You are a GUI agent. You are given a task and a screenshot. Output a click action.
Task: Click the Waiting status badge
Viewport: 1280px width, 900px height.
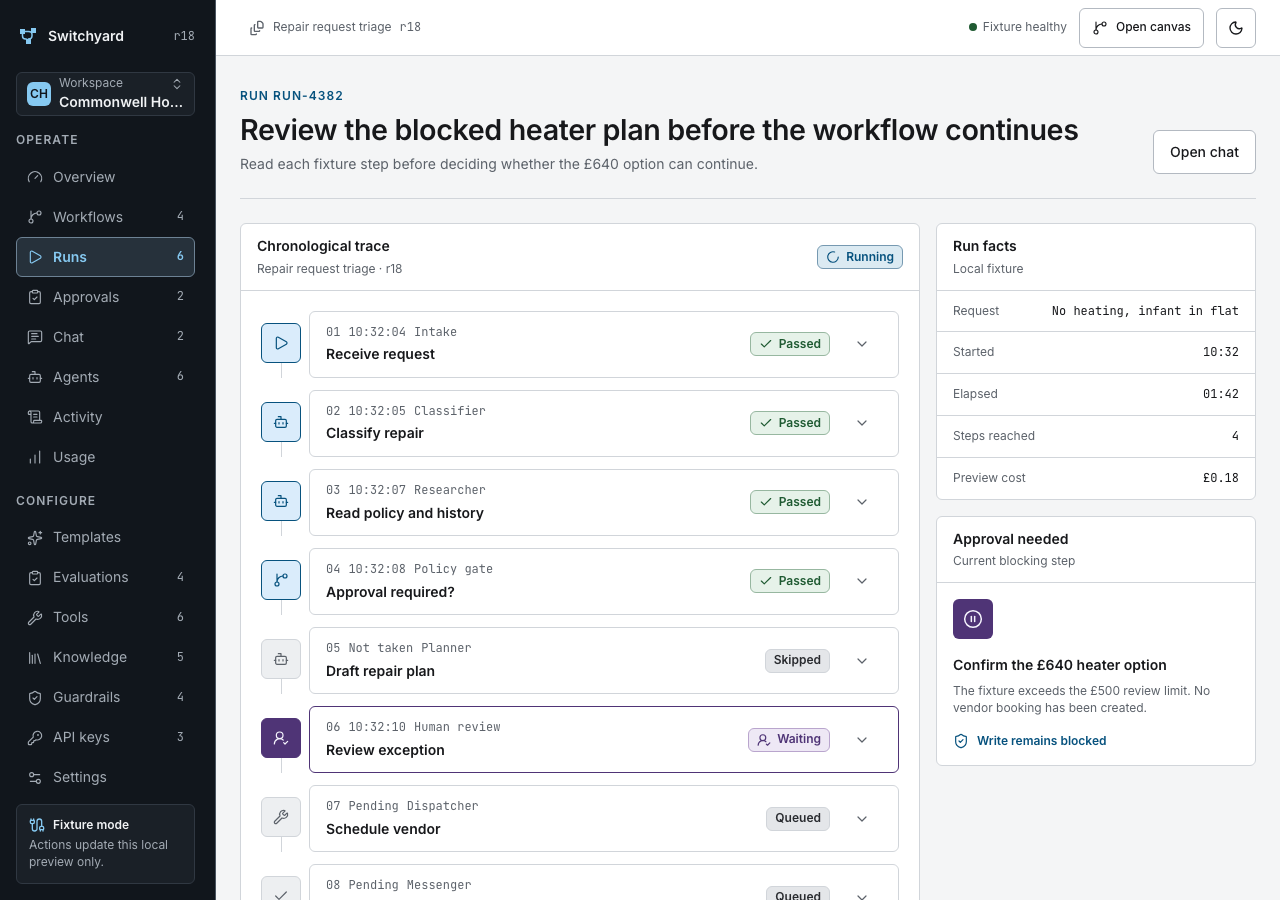click(789, 740)
